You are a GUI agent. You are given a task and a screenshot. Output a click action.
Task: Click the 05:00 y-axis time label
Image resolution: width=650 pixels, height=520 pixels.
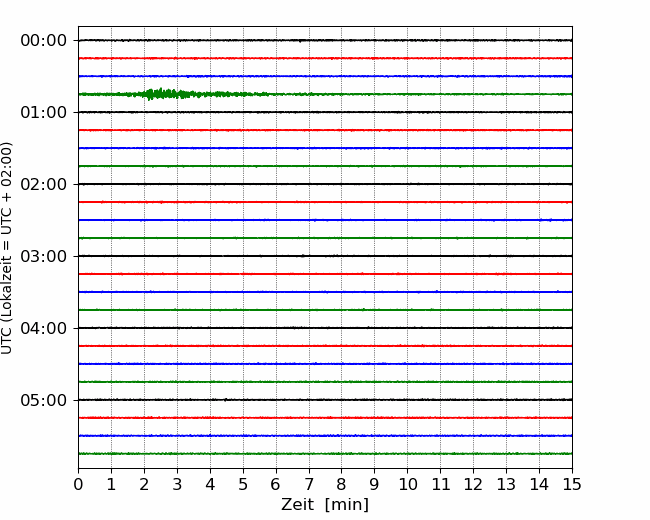click(x=44, y=400)
